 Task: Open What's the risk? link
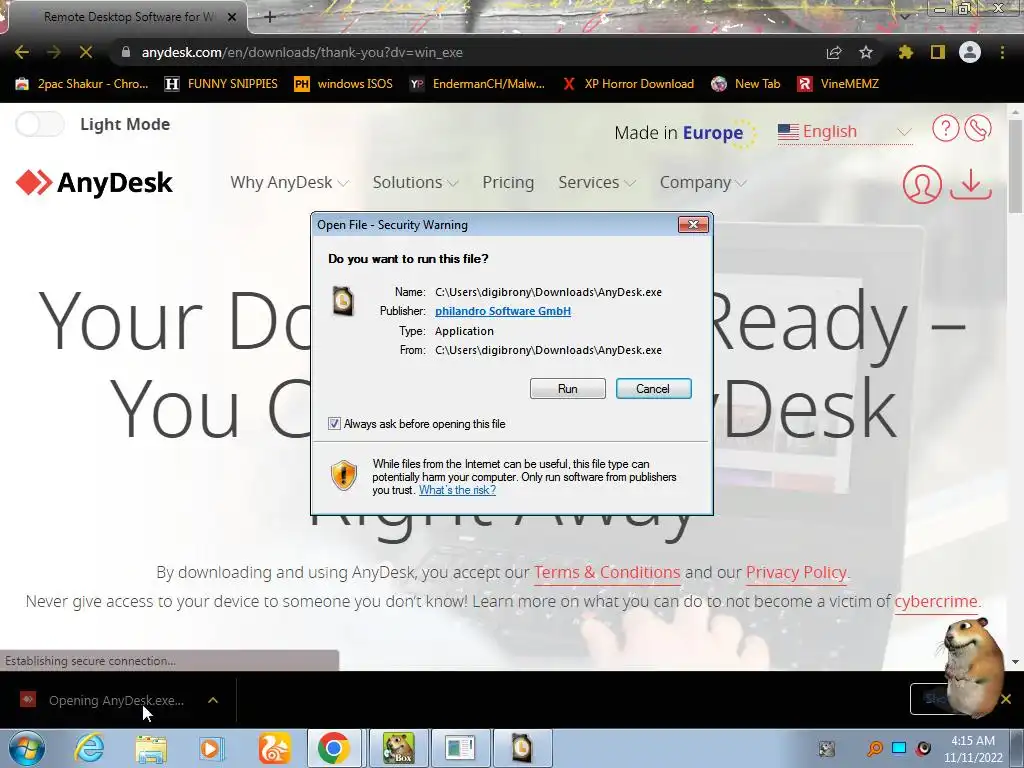coord(457,490)
